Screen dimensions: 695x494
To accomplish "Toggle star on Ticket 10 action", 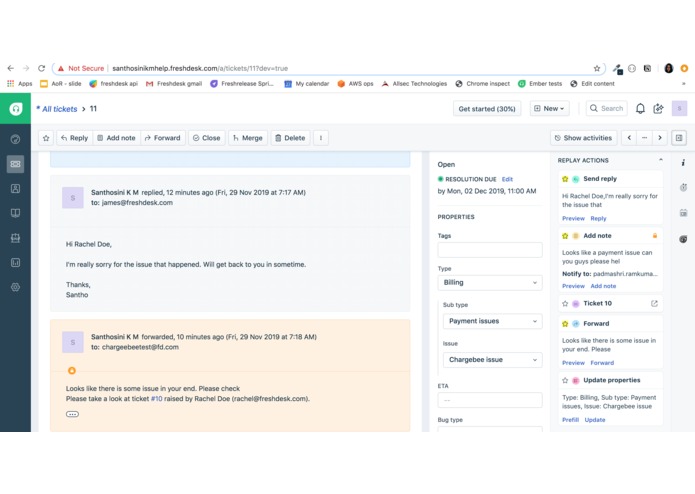I will click(565, 303).
